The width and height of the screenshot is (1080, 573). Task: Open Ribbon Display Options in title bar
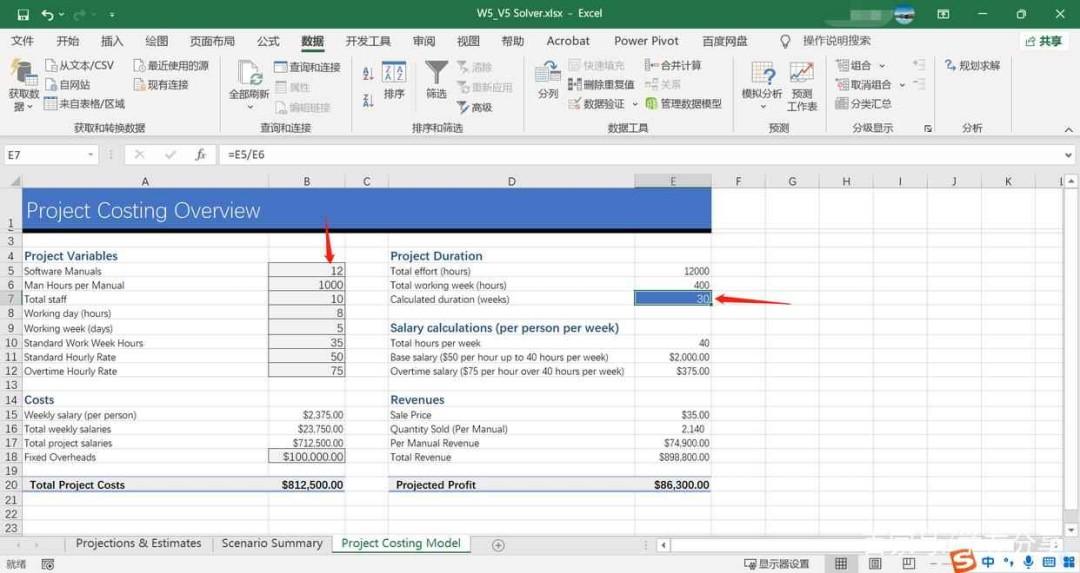pos(944,14)
